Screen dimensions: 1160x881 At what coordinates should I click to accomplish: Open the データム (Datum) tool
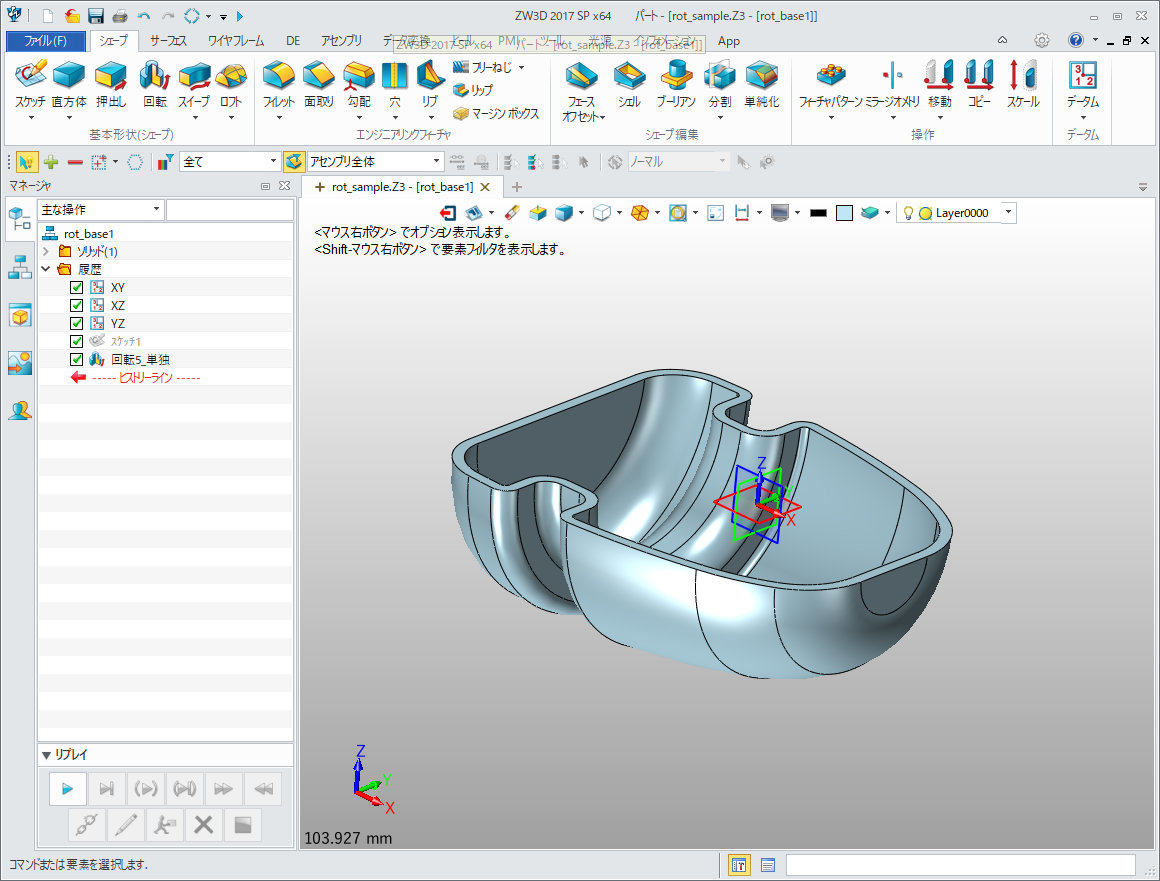tap(1082, 84)
